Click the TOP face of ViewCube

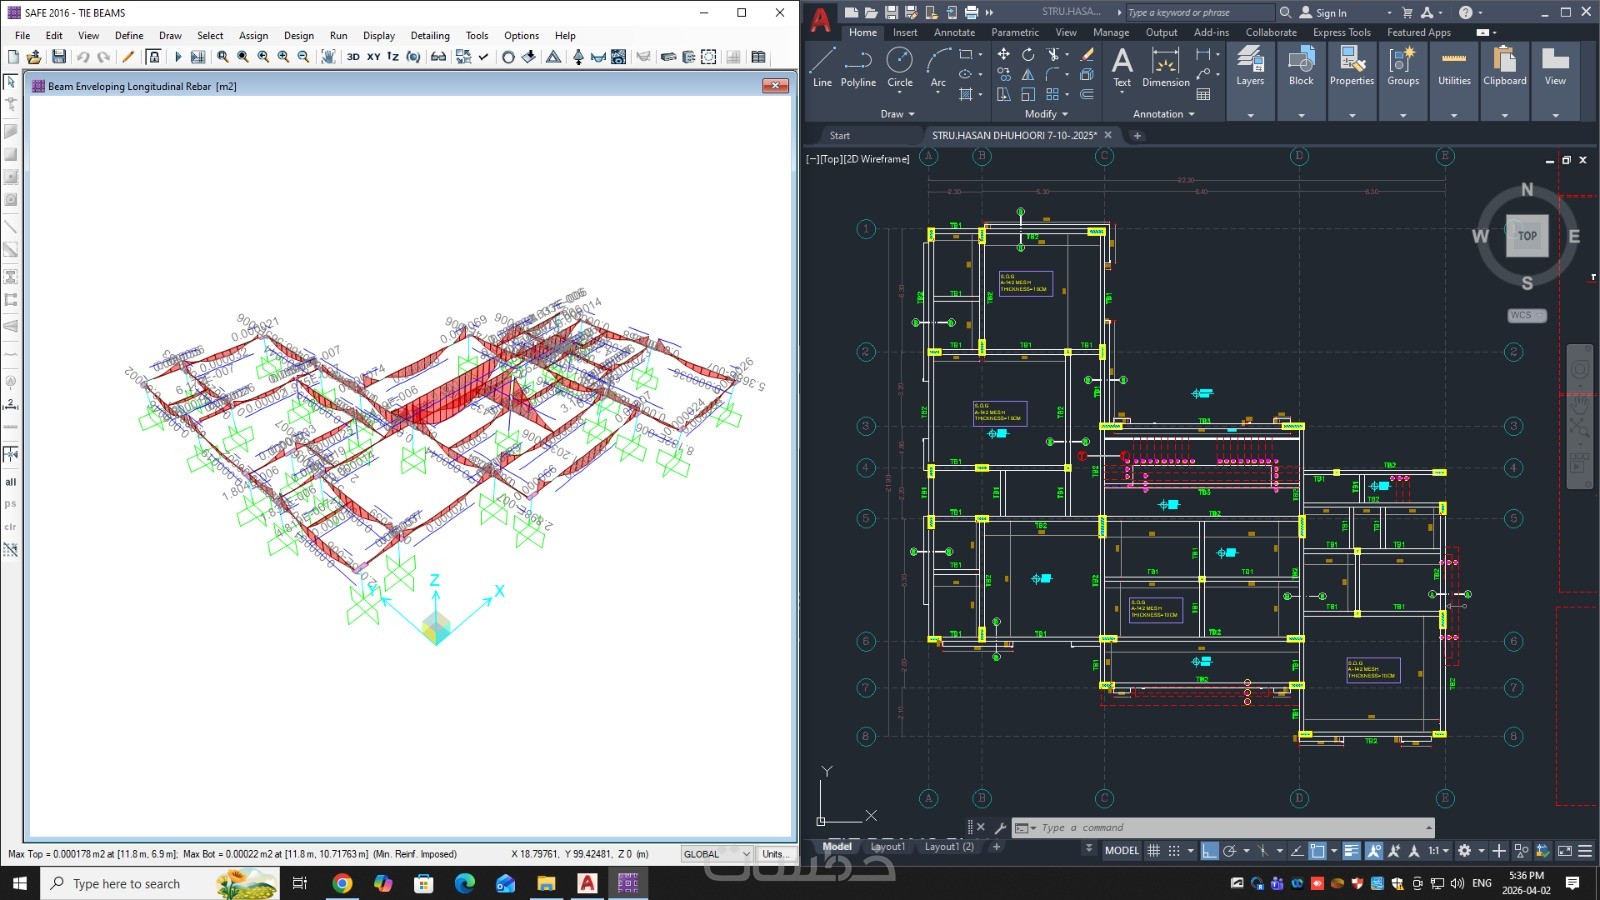pos(1527,236)
